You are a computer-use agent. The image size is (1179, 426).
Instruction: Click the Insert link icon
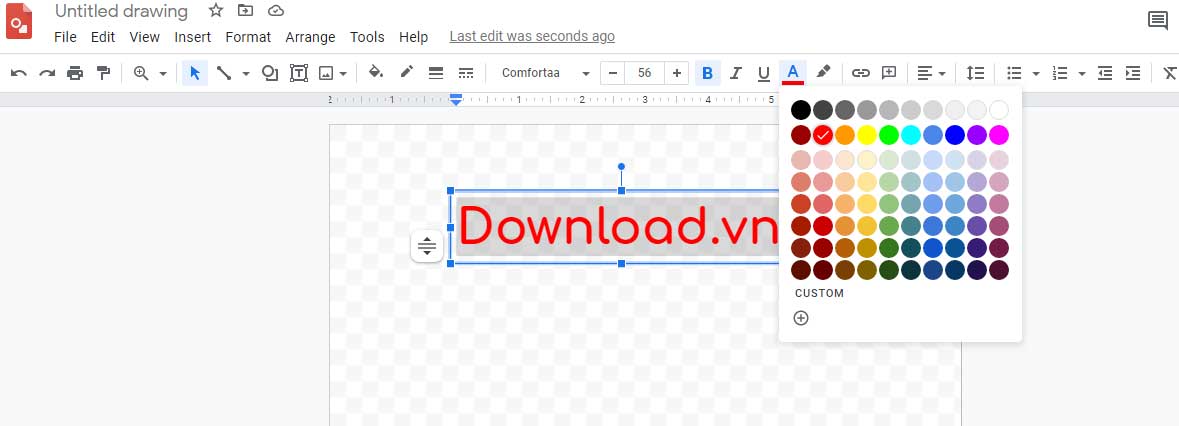tap(860, 73)
